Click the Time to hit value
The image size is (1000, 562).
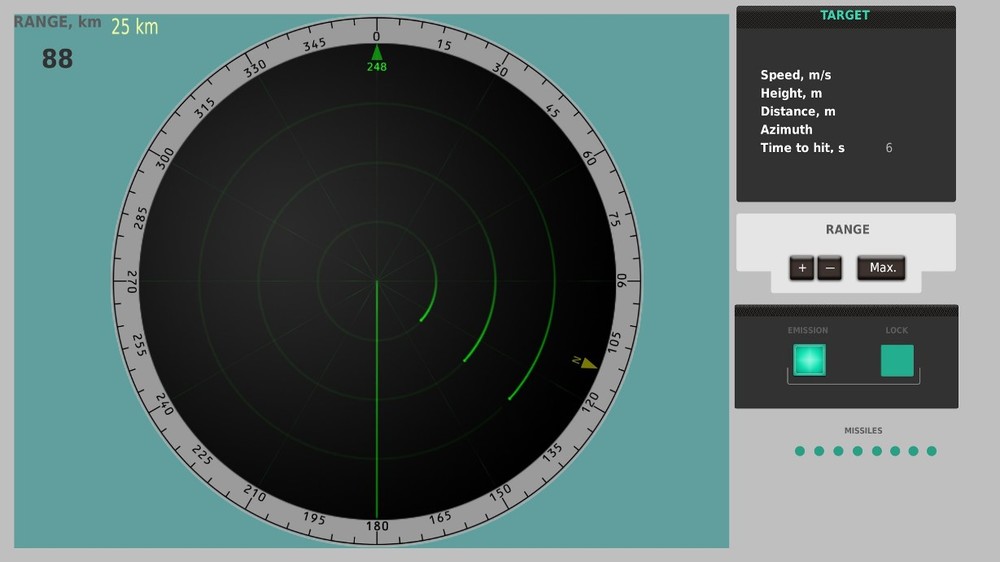[x=888, y=148]
